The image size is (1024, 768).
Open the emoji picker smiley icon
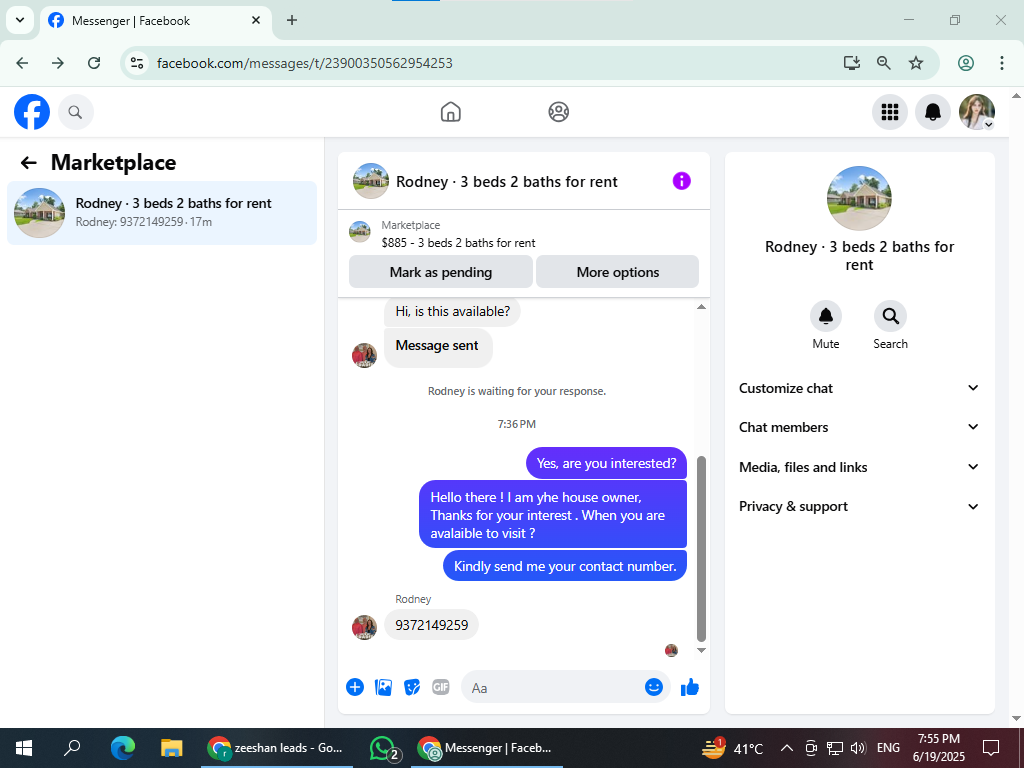(654, 687)
